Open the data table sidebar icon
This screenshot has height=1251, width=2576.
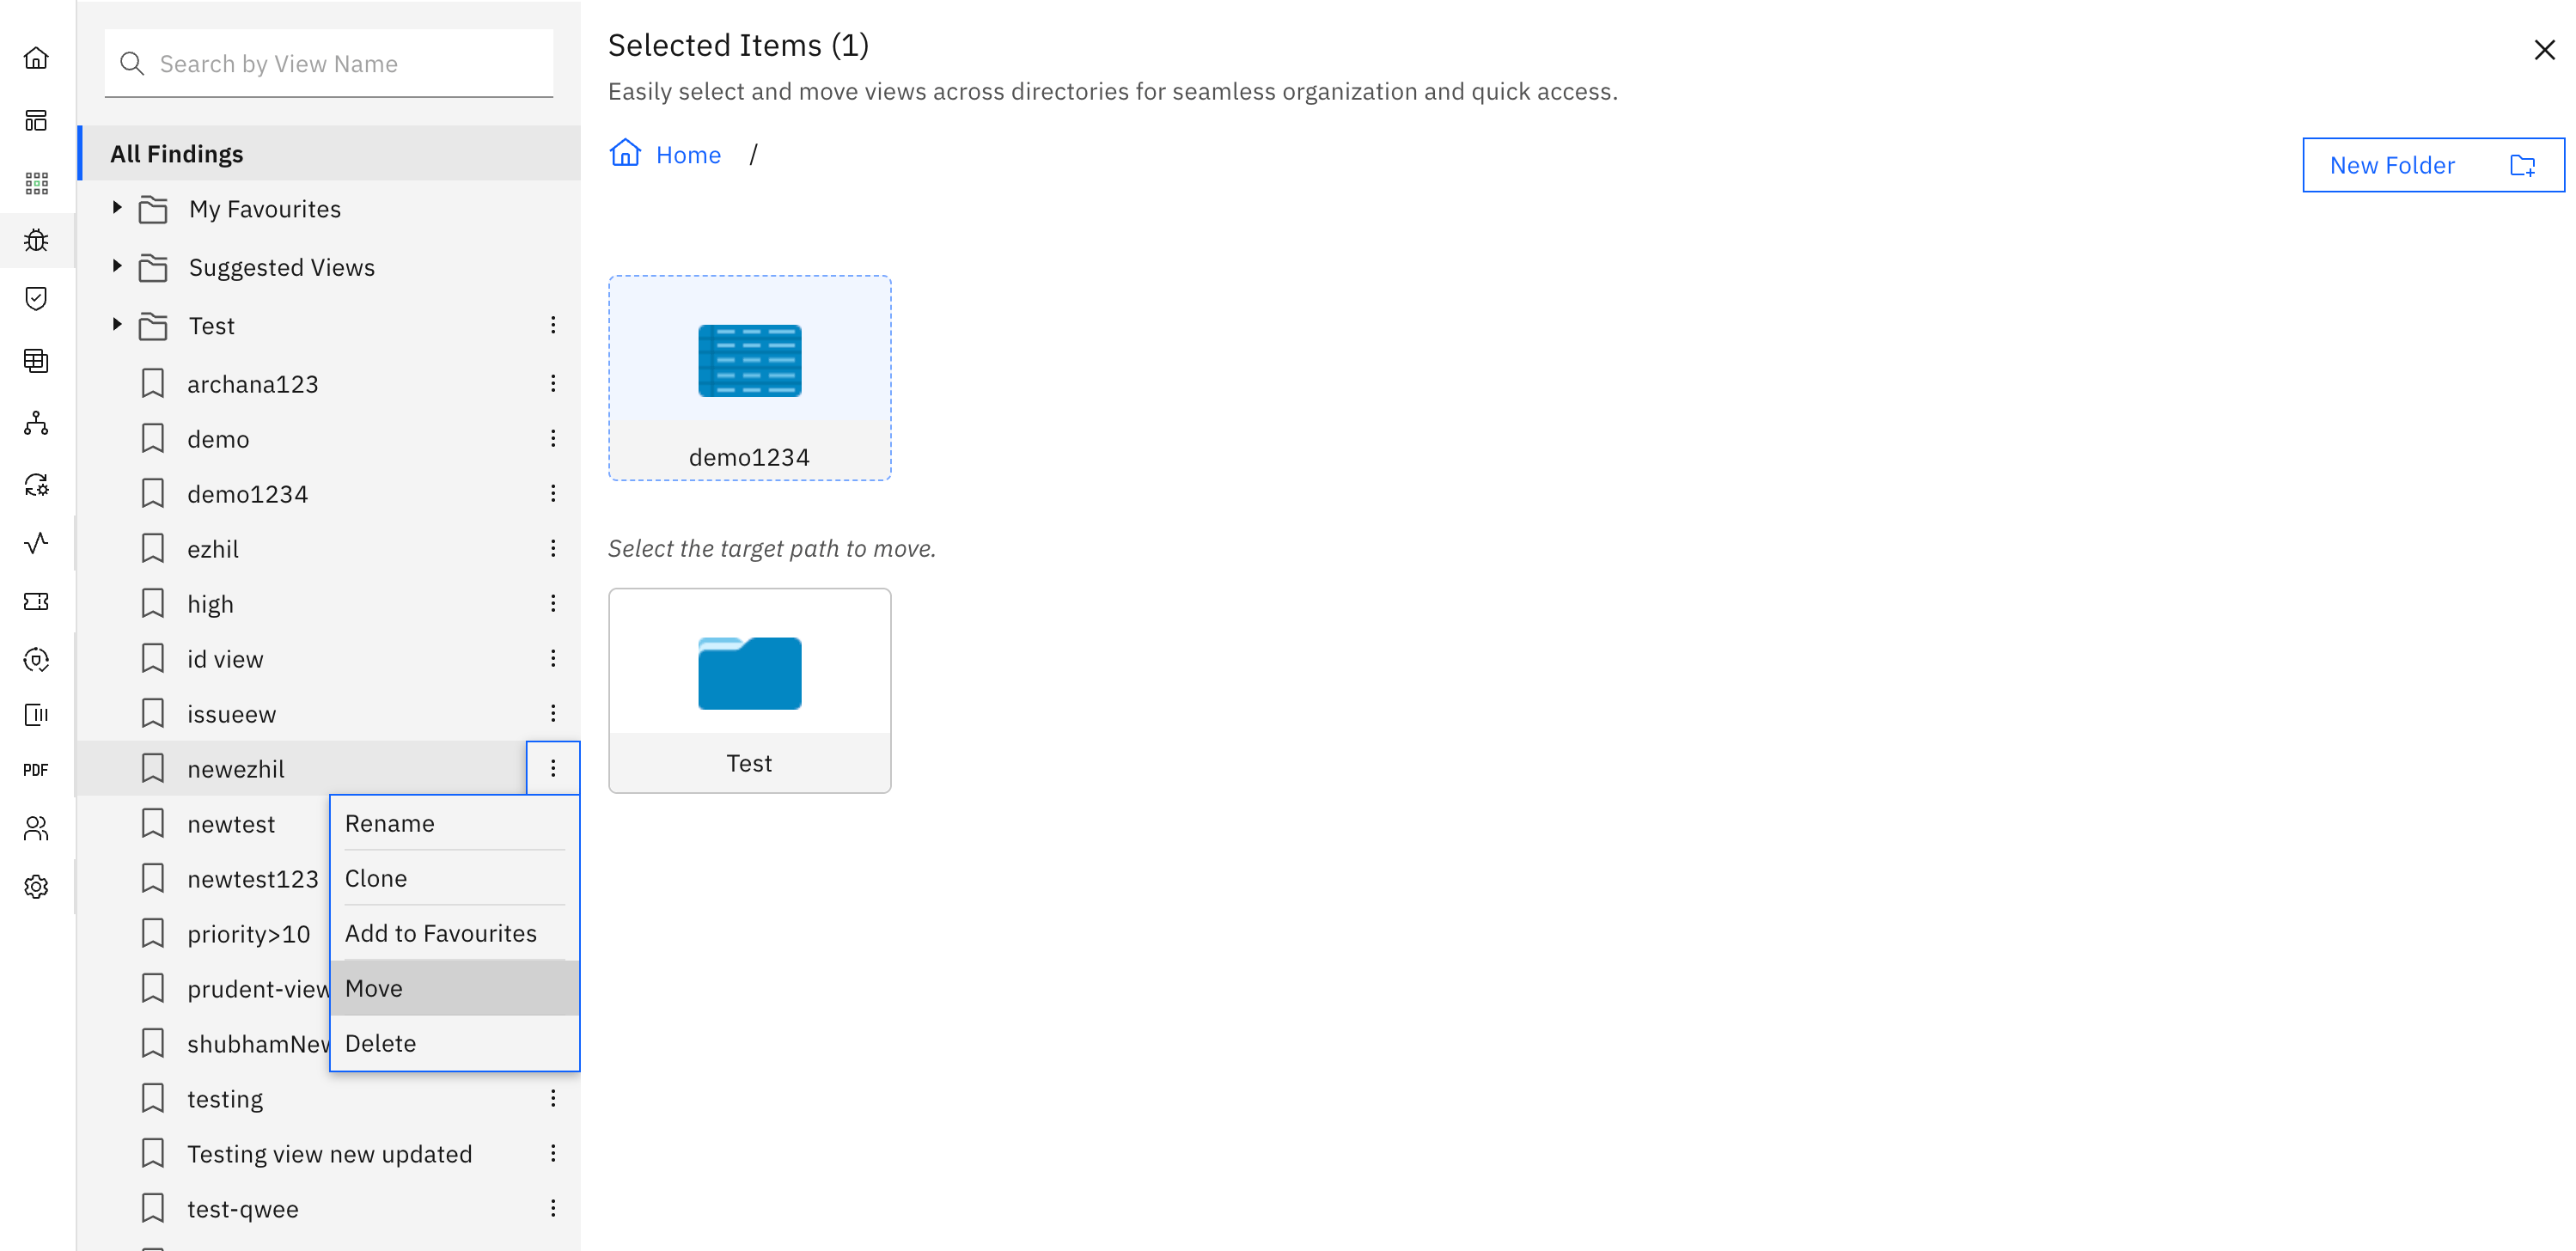(36, 361)
